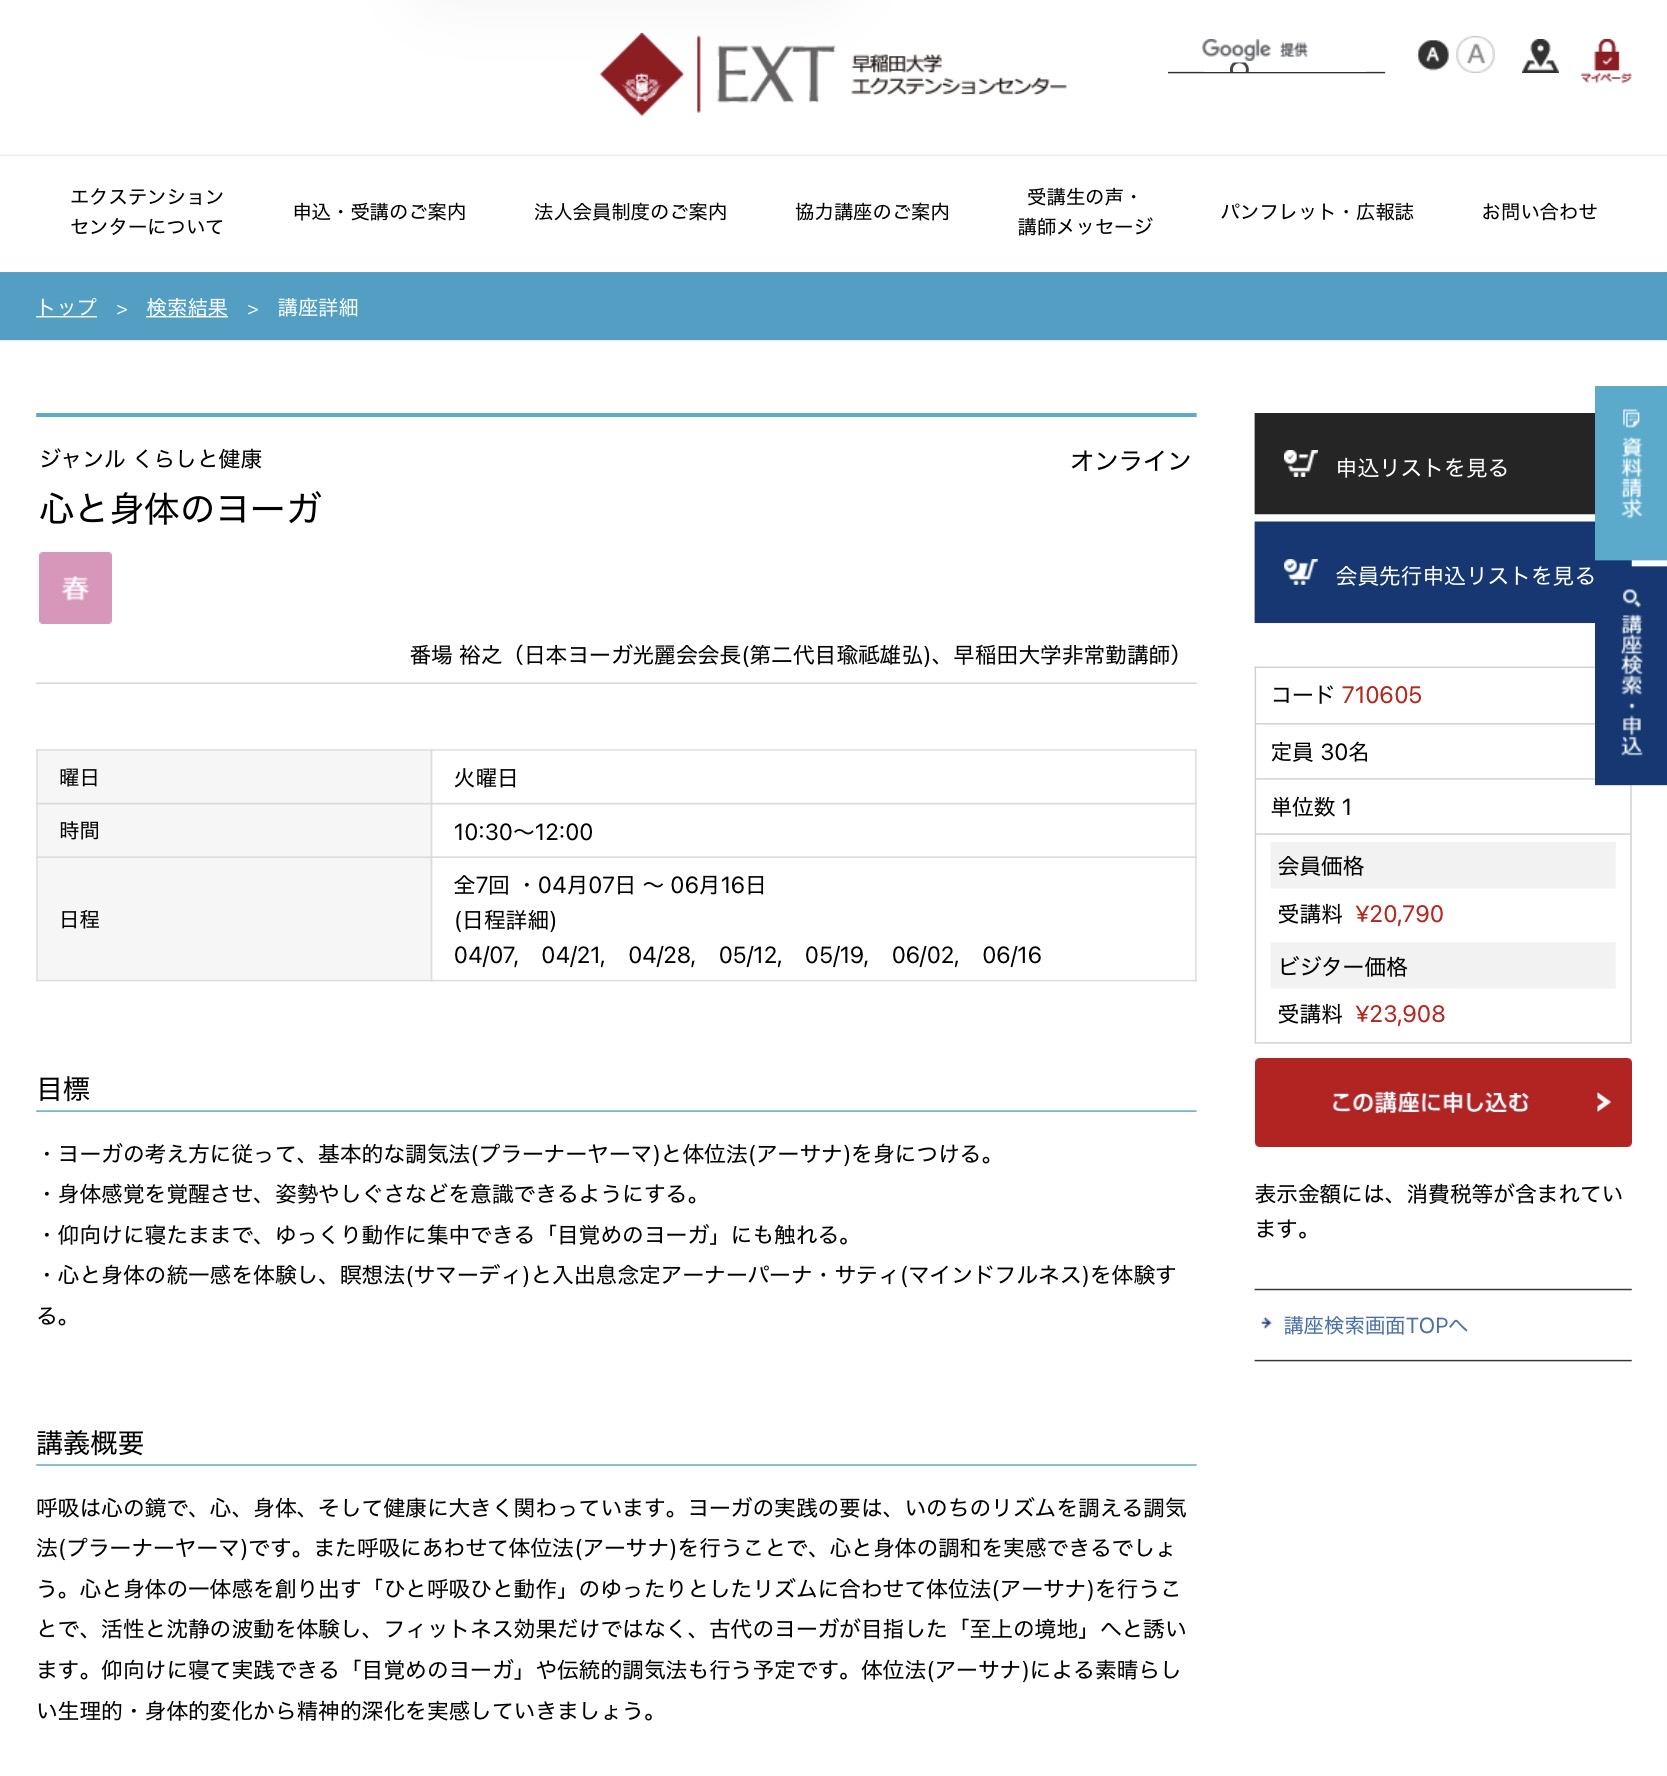Go to 法人会員制度のご案内
The image size is (1667, 1776).
pos(630,212)
